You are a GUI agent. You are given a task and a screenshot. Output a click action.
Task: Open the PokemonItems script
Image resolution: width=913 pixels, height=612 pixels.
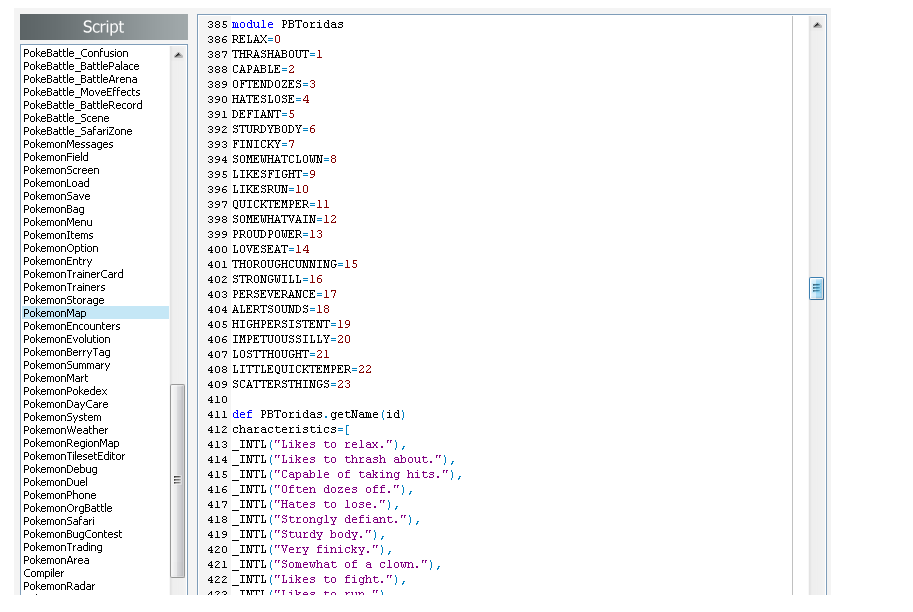click(58, 235)
